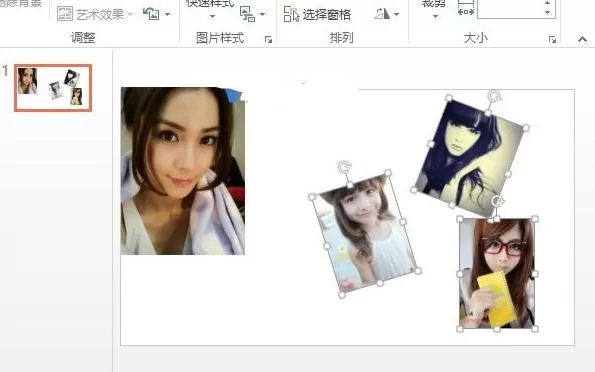Click the rotate objects icon
This screenshot has width=595, height=372.
click(x=382, y=14)
